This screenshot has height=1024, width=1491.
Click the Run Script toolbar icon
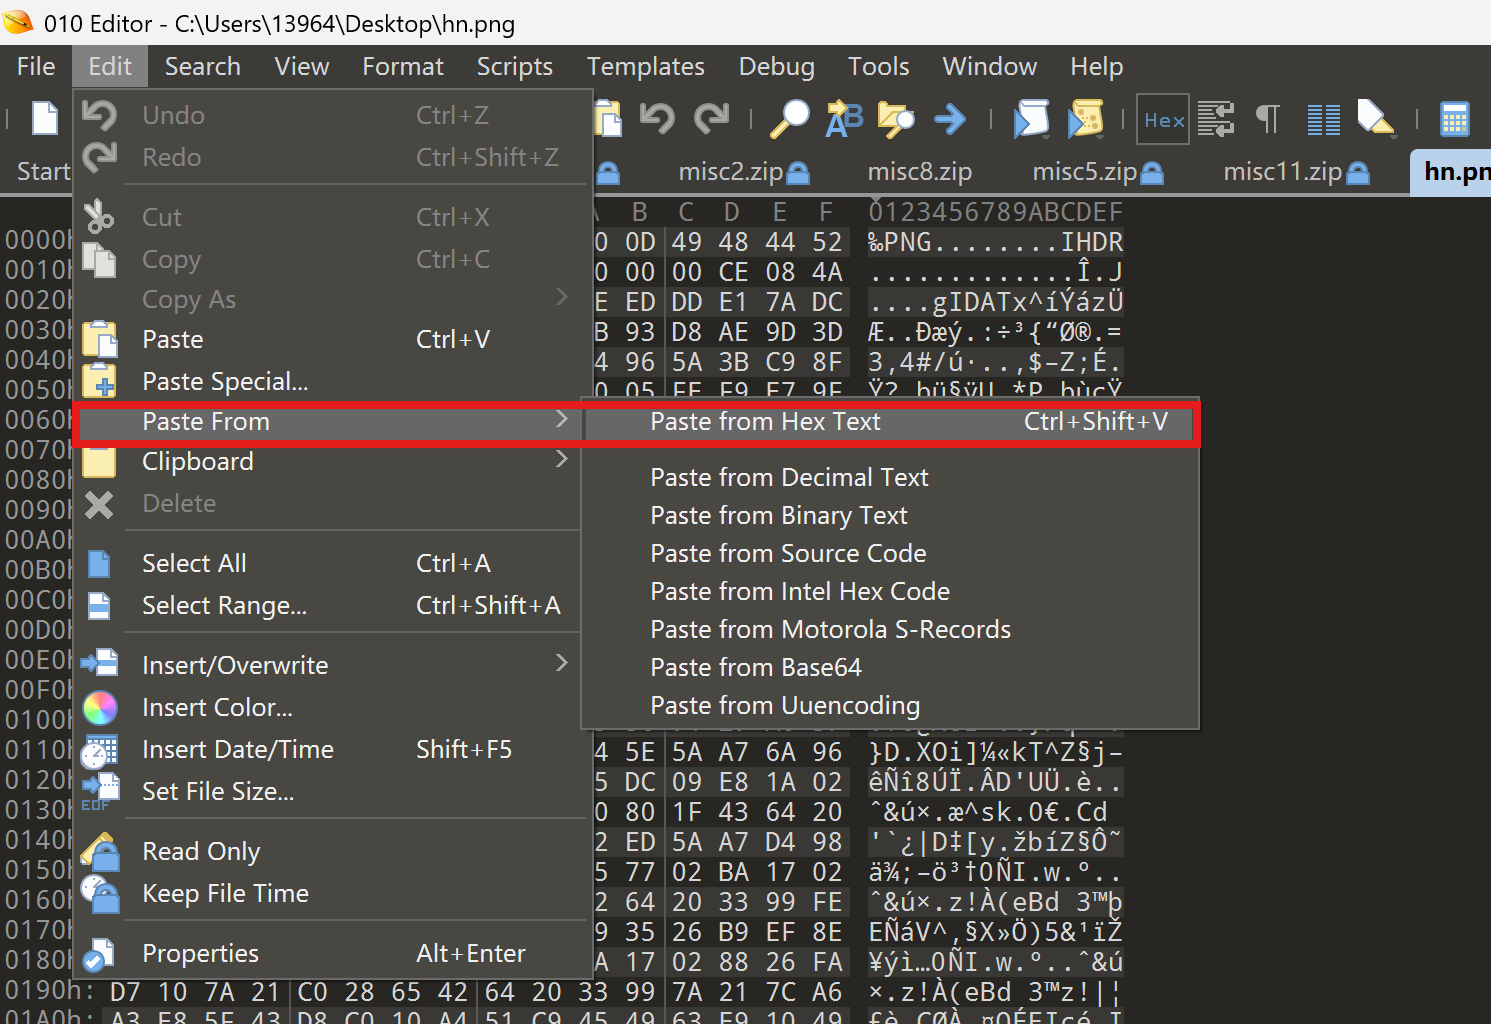(x=1031, y=119)
